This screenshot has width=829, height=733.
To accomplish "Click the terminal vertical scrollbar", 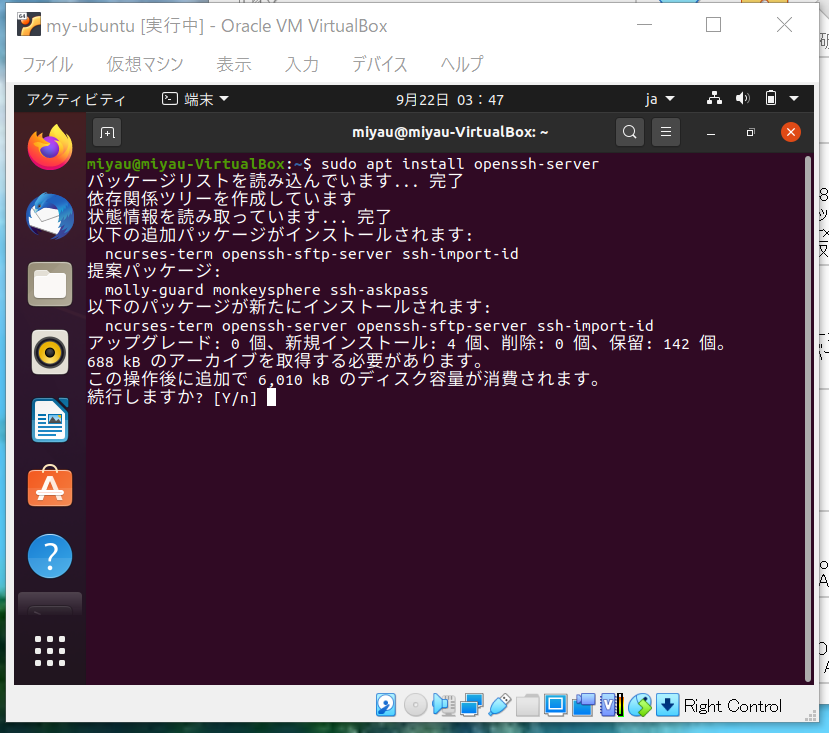I will pyautogui.click(x=807, y=419).
